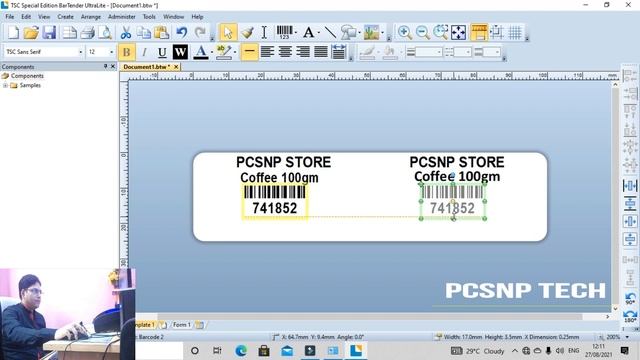The image size is (640, 360).
Task: Open the weather widget showing 29°C Cloudy
Action: point(478,351)
